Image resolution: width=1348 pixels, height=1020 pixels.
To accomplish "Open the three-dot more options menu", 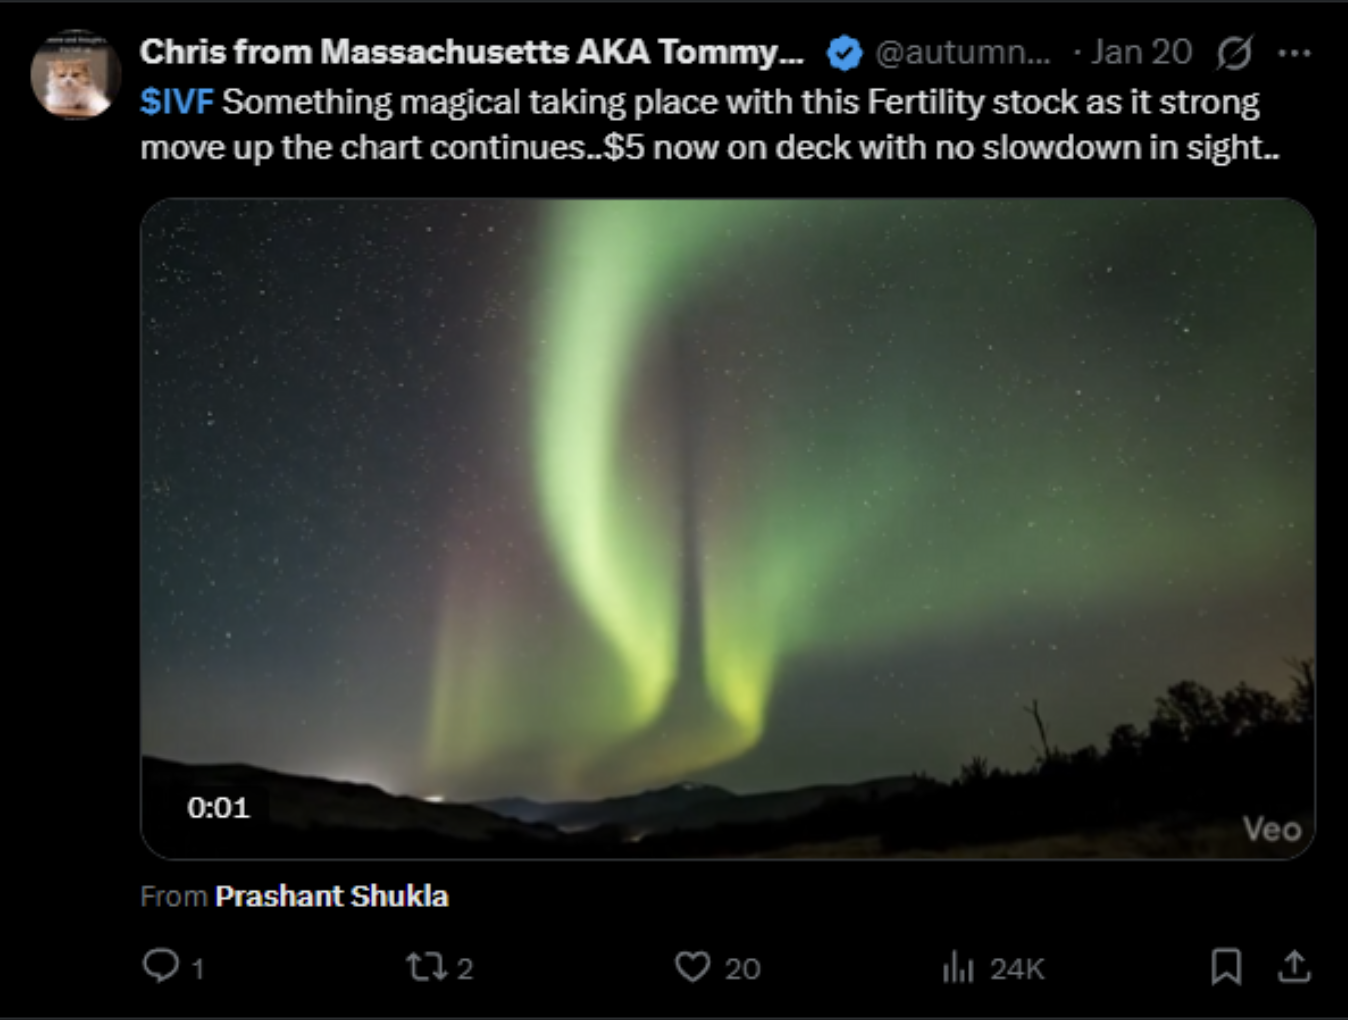I will point(1294,53).
